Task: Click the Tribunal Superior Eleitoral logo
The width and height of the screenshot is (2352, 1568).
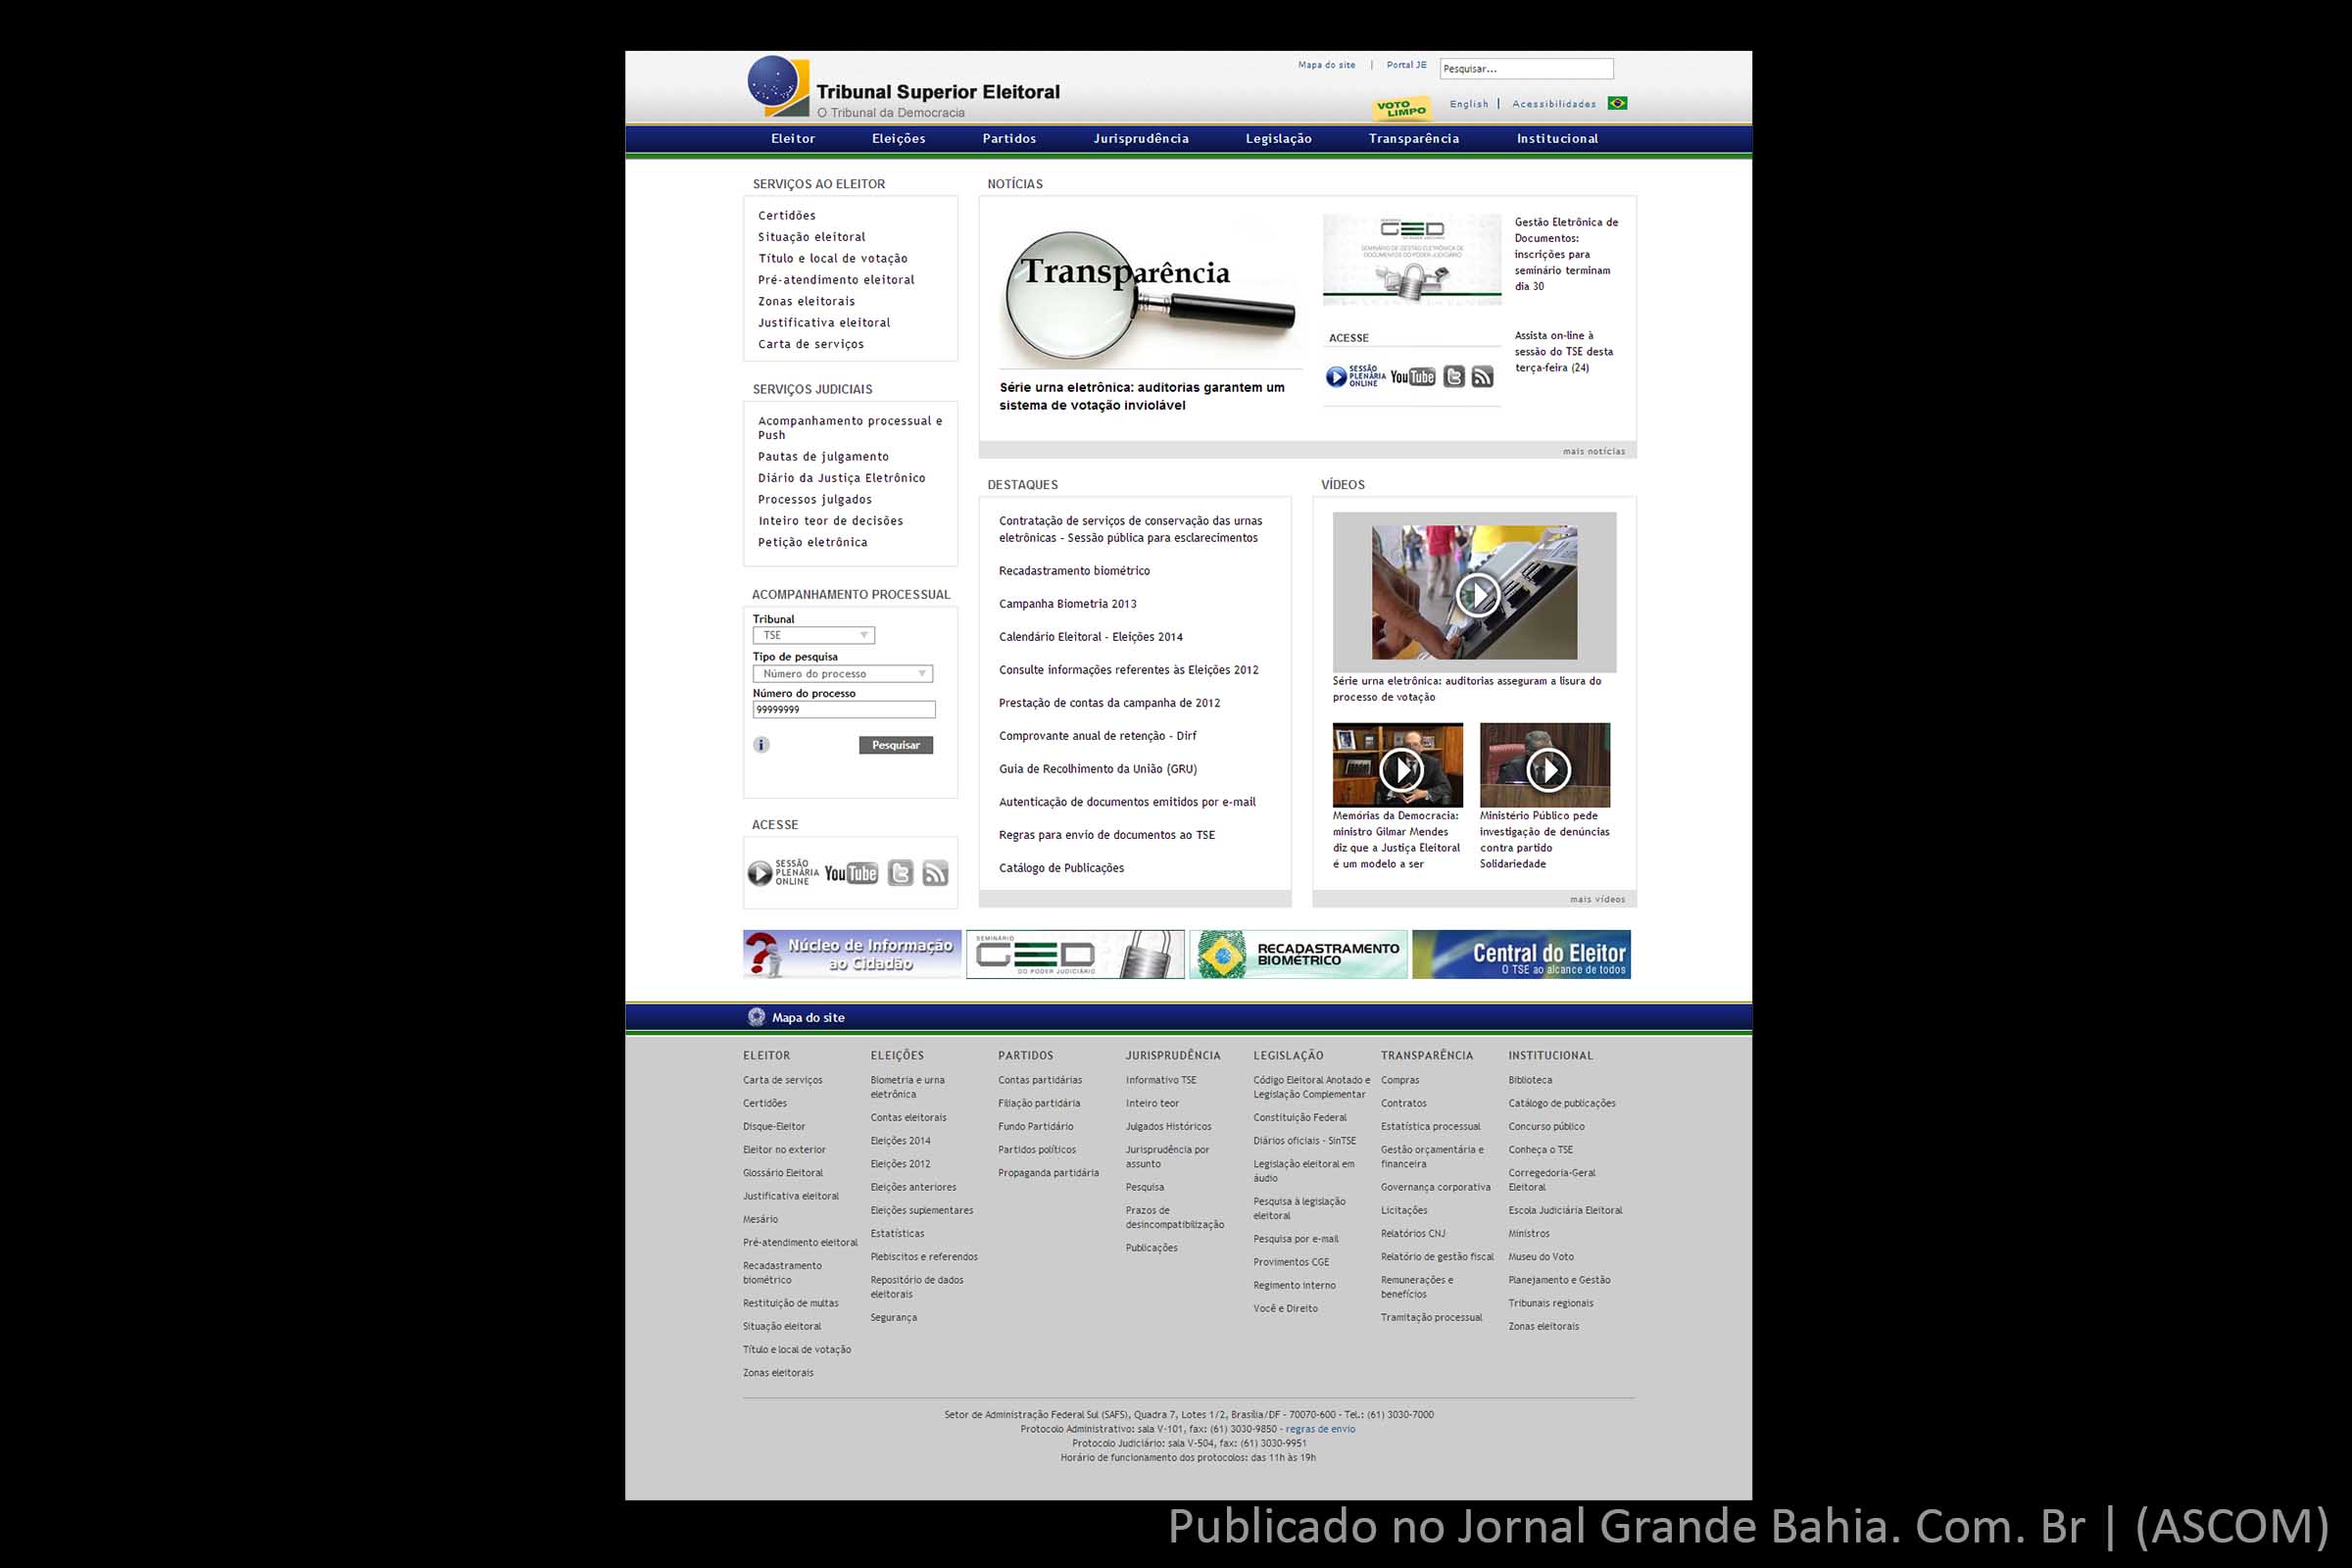Action: pyautogui.click(x=904, y=88)
